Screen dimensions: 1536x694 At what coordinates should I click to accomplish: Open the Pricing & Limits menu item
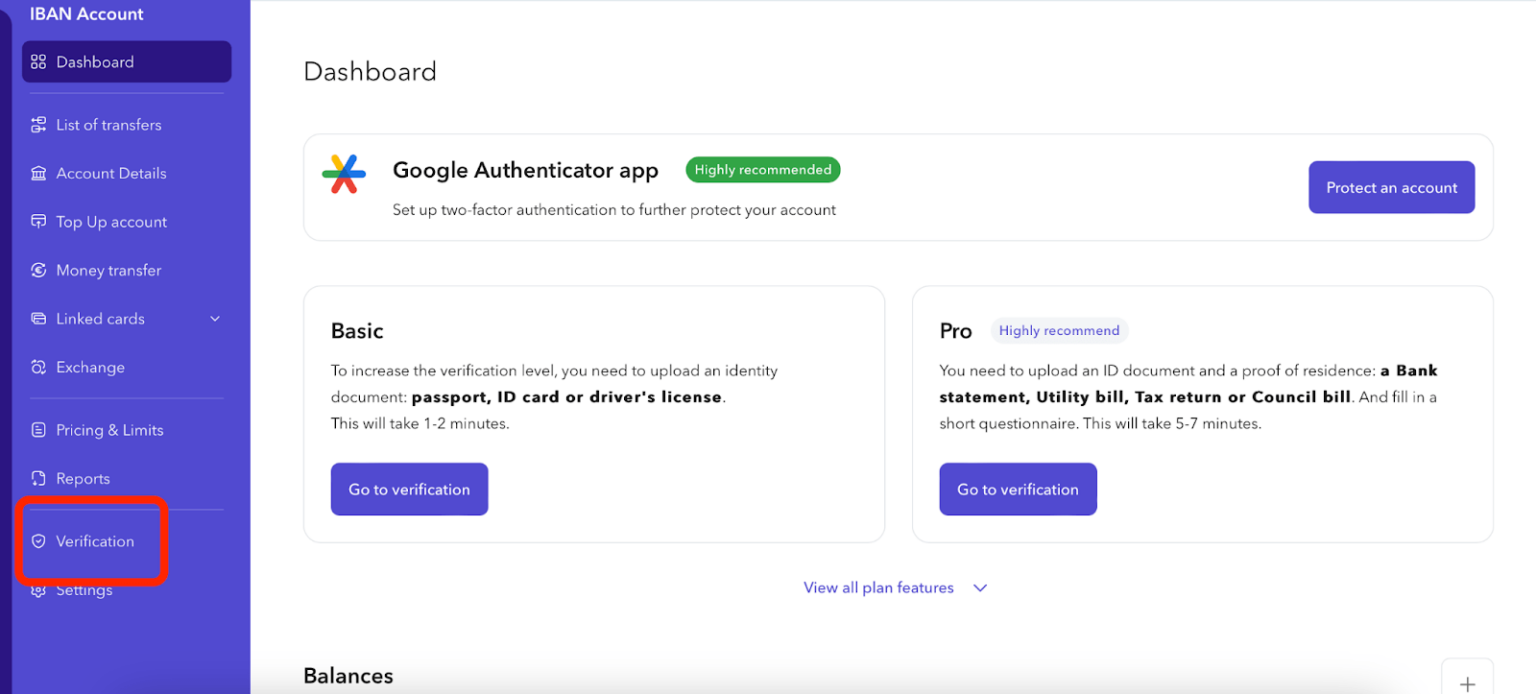pos(109,430)
